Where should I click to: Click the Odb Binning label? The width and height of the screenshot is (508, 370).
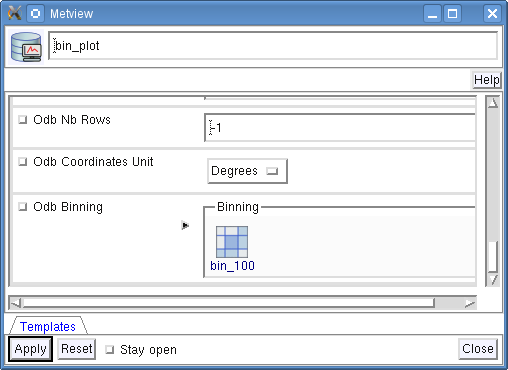point(68,207)
